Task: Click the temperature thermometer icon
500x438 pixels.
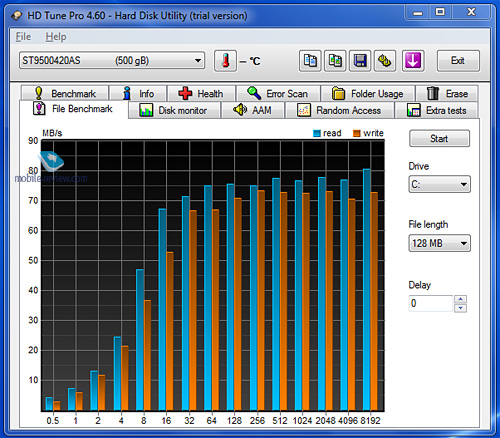Action: [x=225, y=61]
